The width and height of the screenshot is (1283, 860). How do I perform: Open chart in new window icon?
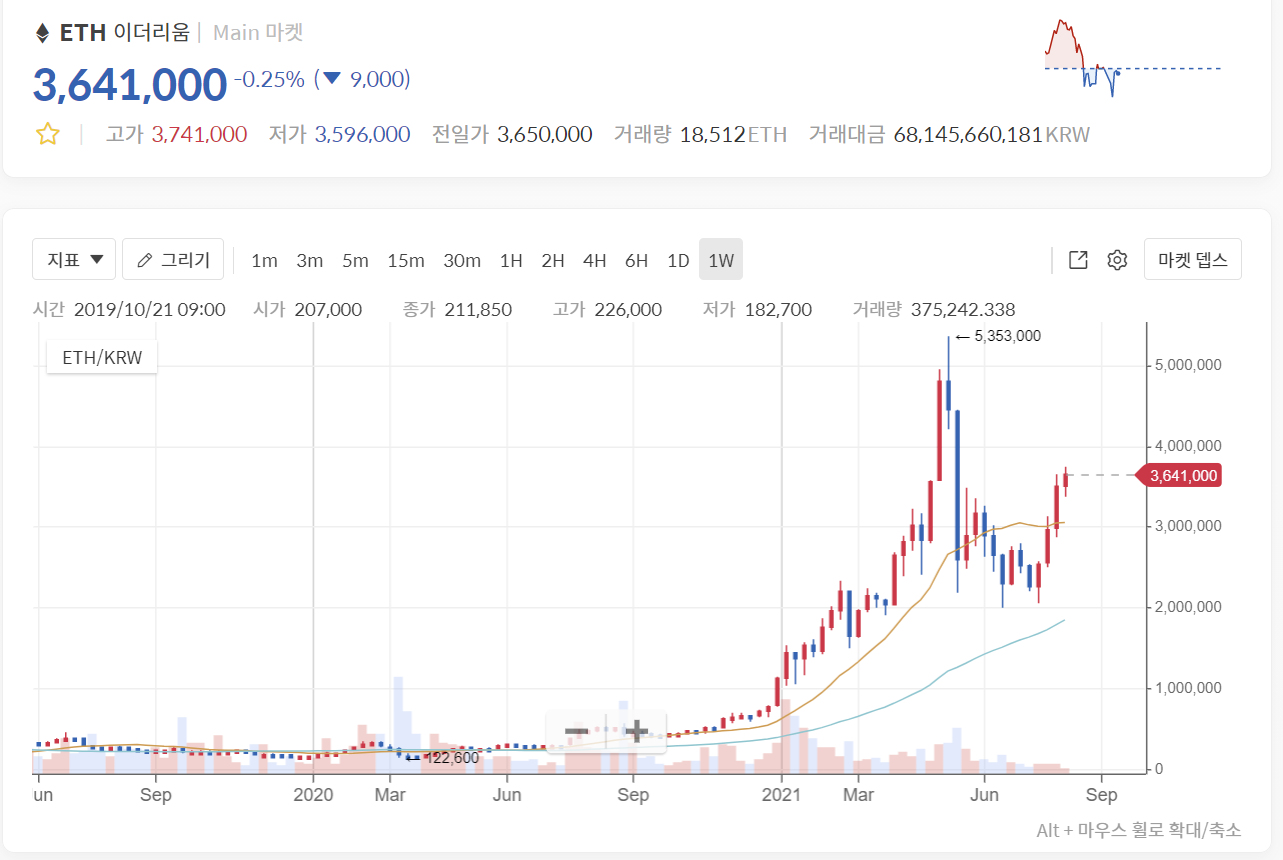click(x=1078, y=260)
